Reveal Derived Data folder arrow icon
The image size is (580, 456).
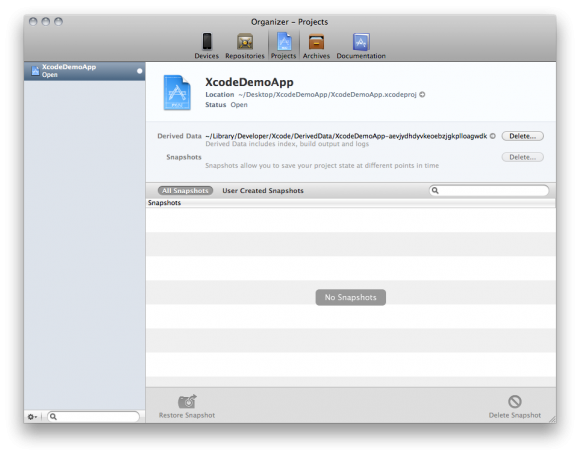coord(492,136)
